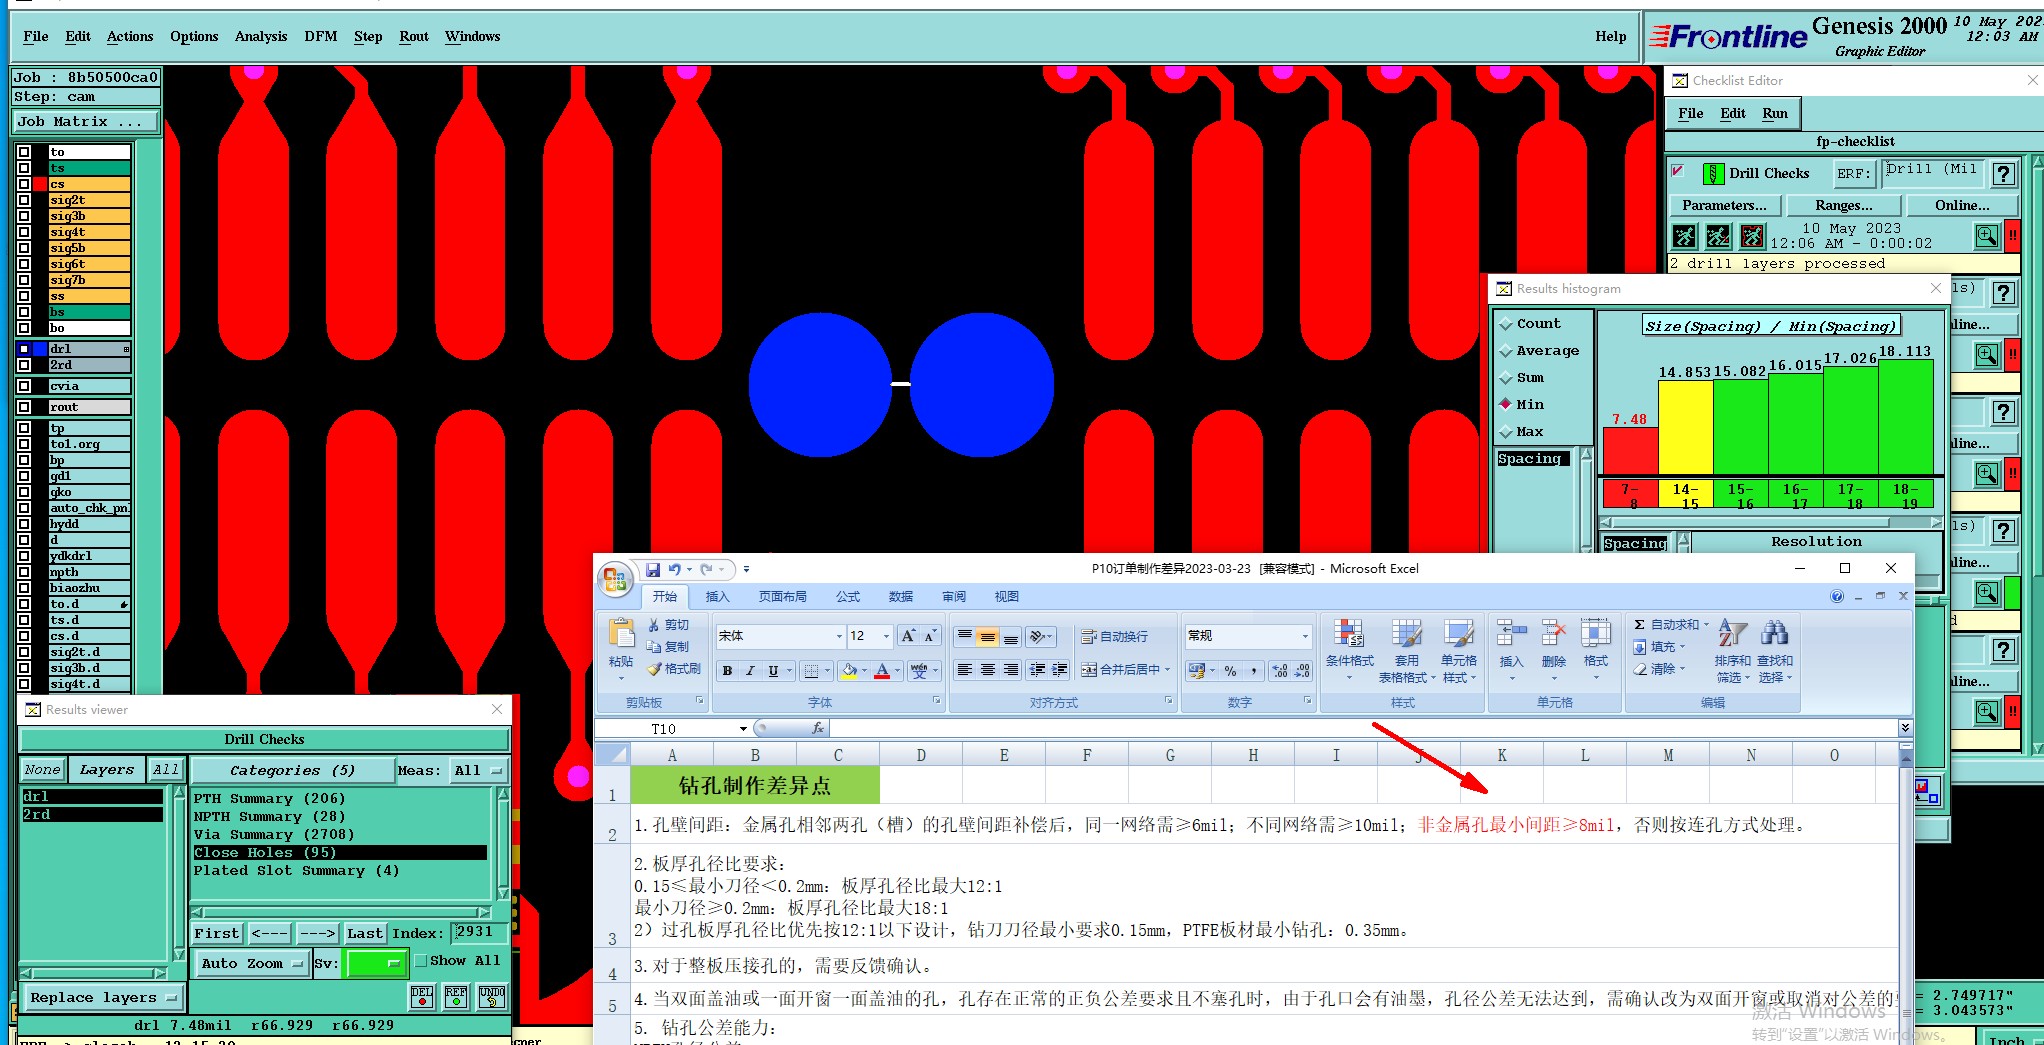Open the cell name box dropdown arrow
The width and height of the screenshot is (2044, 1045).
coord(743,729)
